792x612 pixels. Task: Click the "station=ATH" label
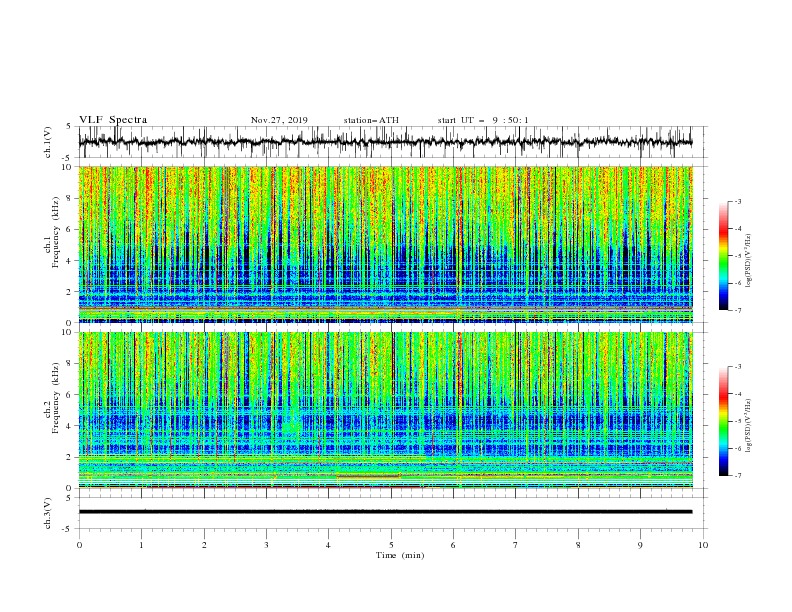tap(371, 120)
